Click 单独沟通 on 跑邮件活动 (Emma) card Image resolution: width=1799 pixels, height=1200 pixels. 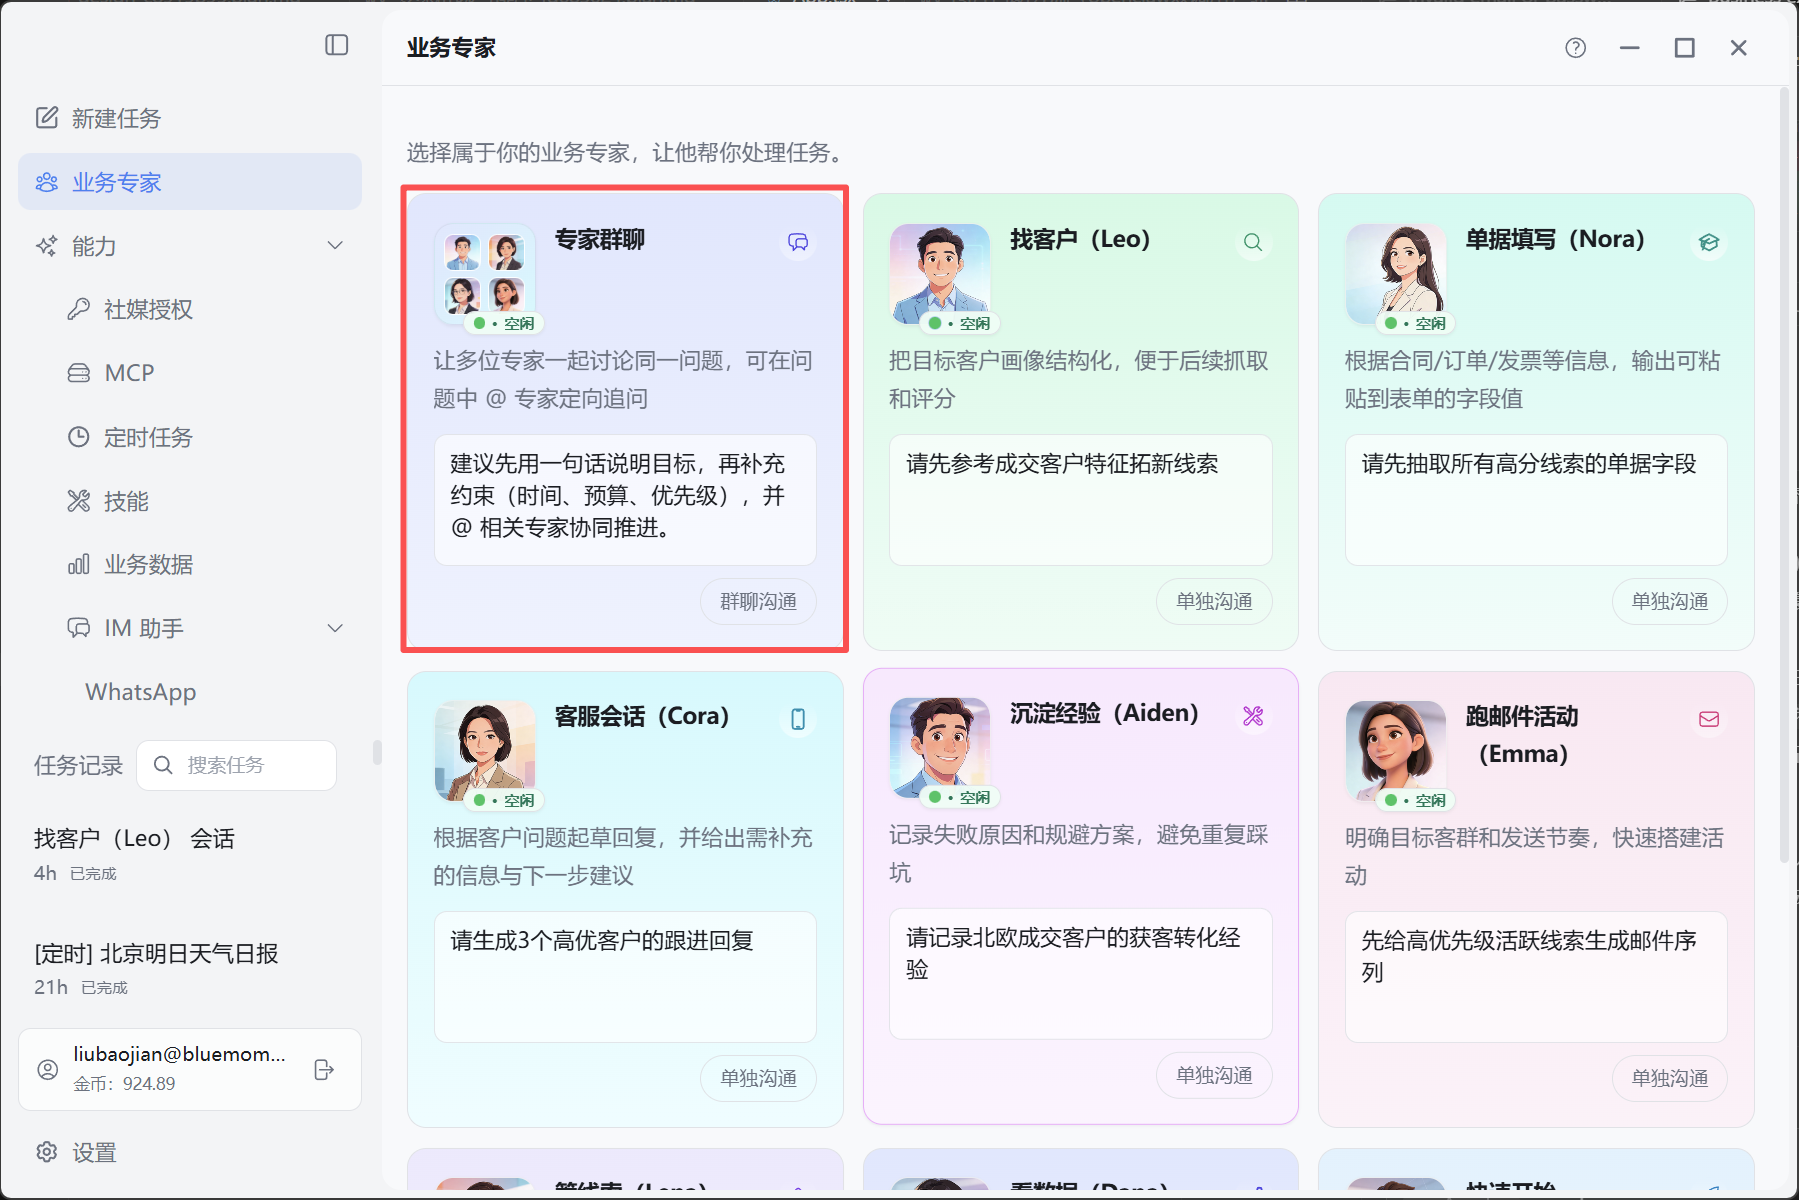[1670, 1079]
